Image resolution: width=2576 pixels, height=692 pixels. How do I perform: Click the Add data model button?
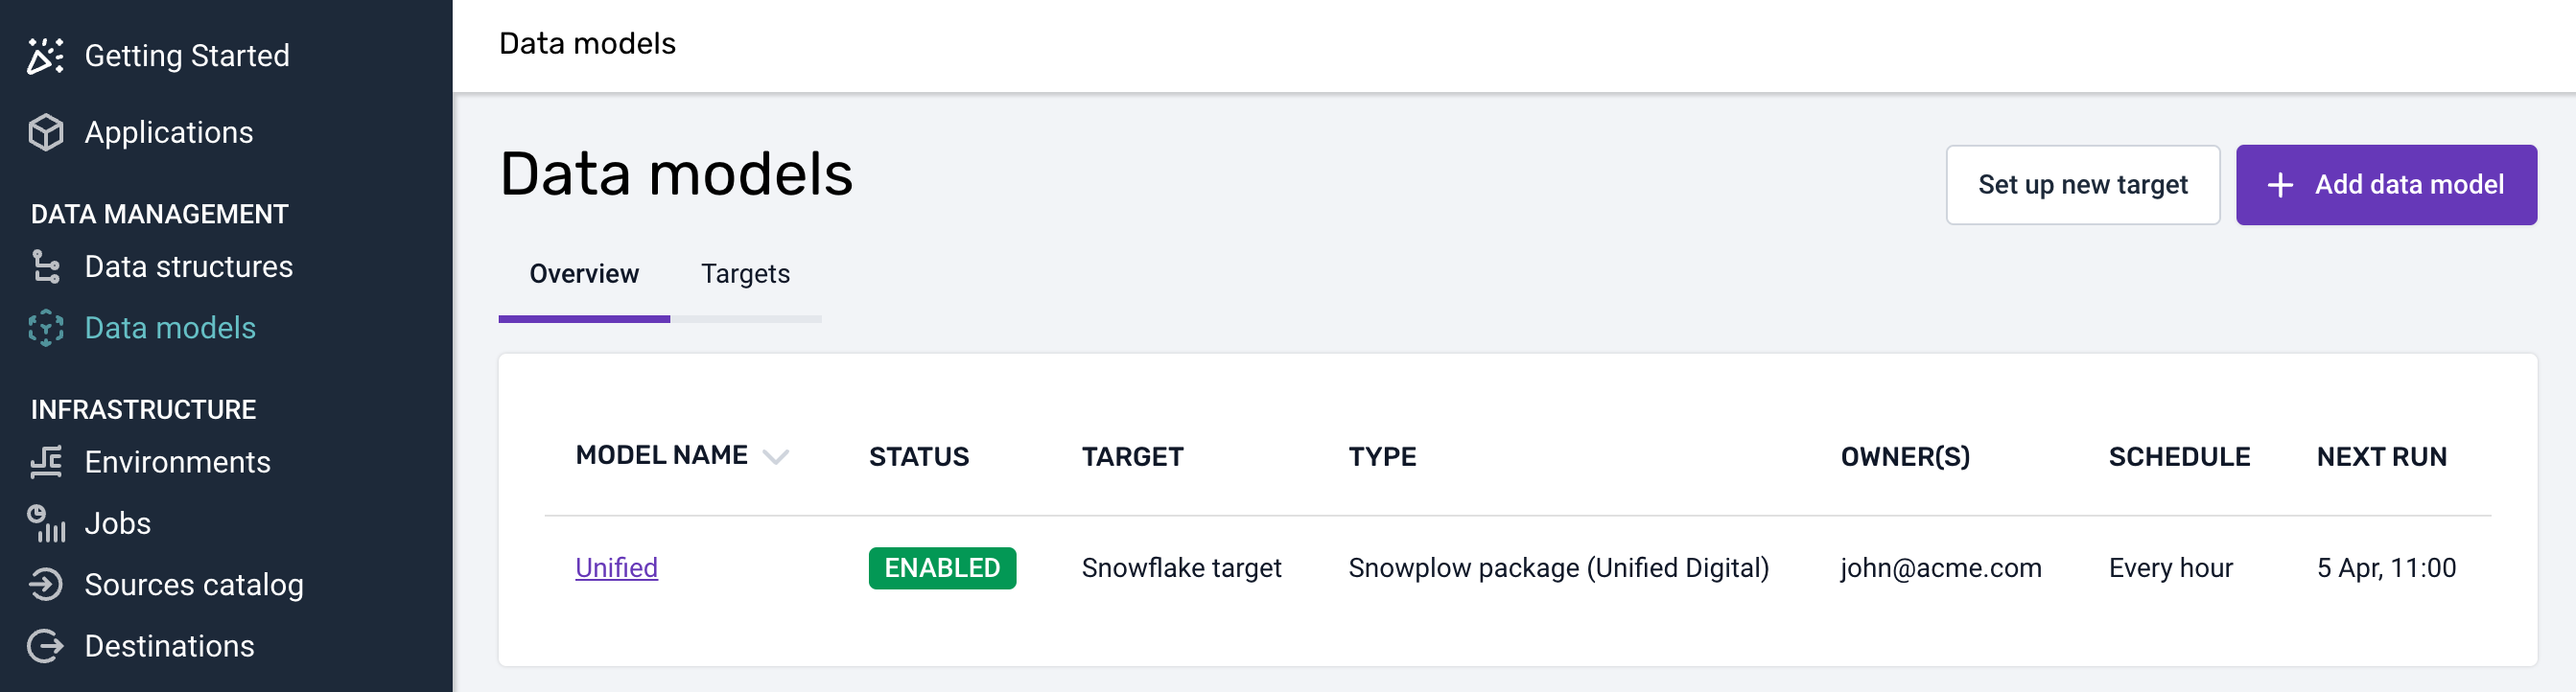(x=2385, y=185)
